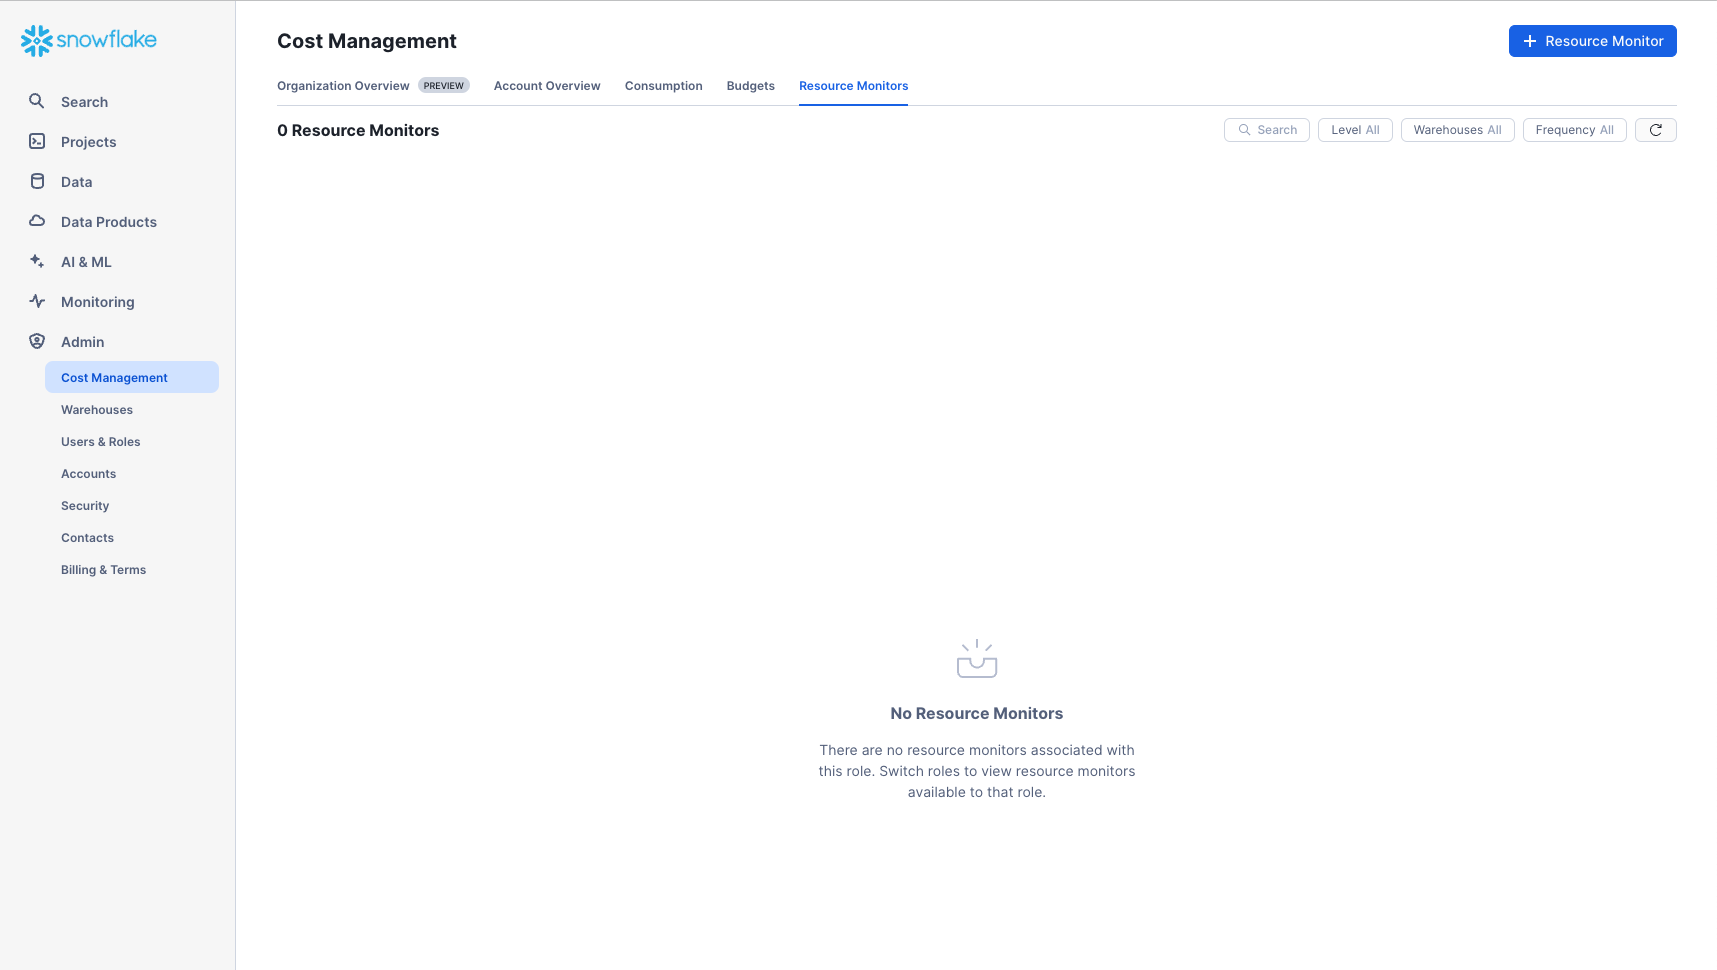Click the Snowflake logo
This screenshot has width=1717, height=970.
tap(87, 40)
